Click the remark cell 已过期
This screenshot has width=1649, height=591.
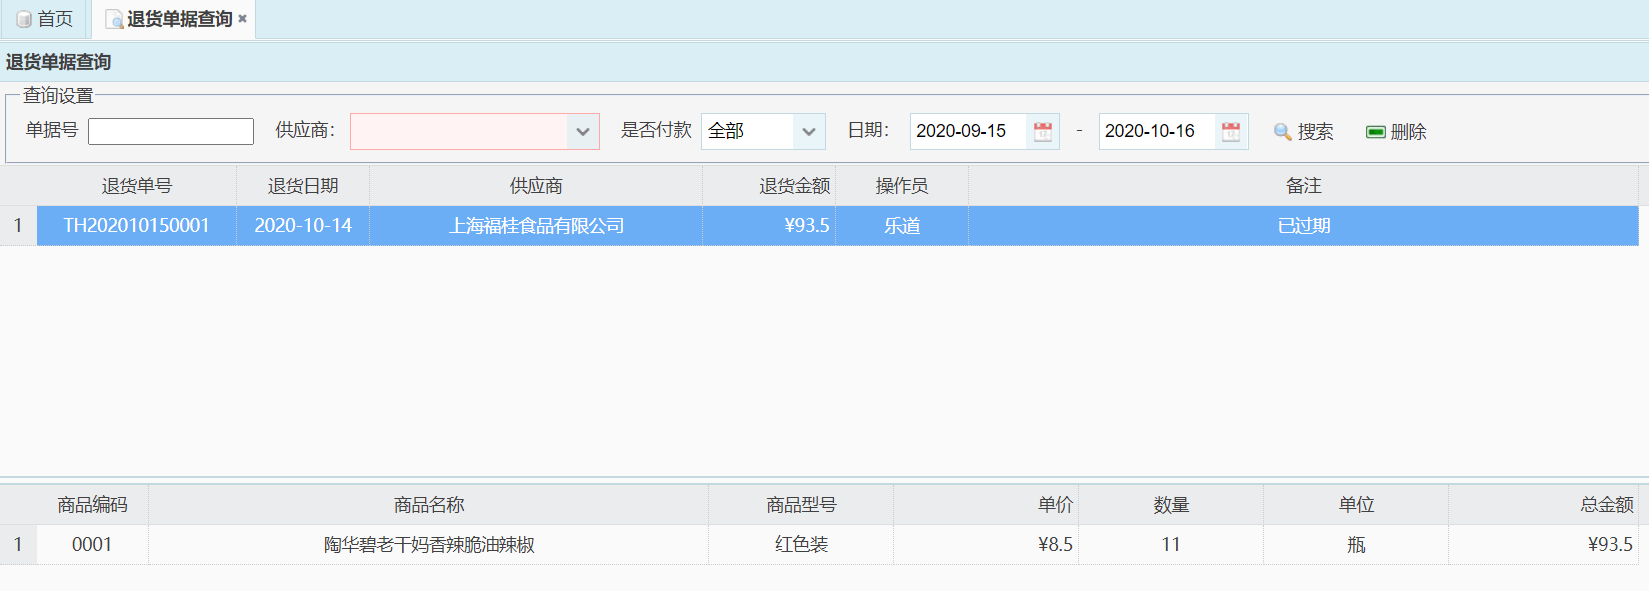click(x=1303, y=226)
